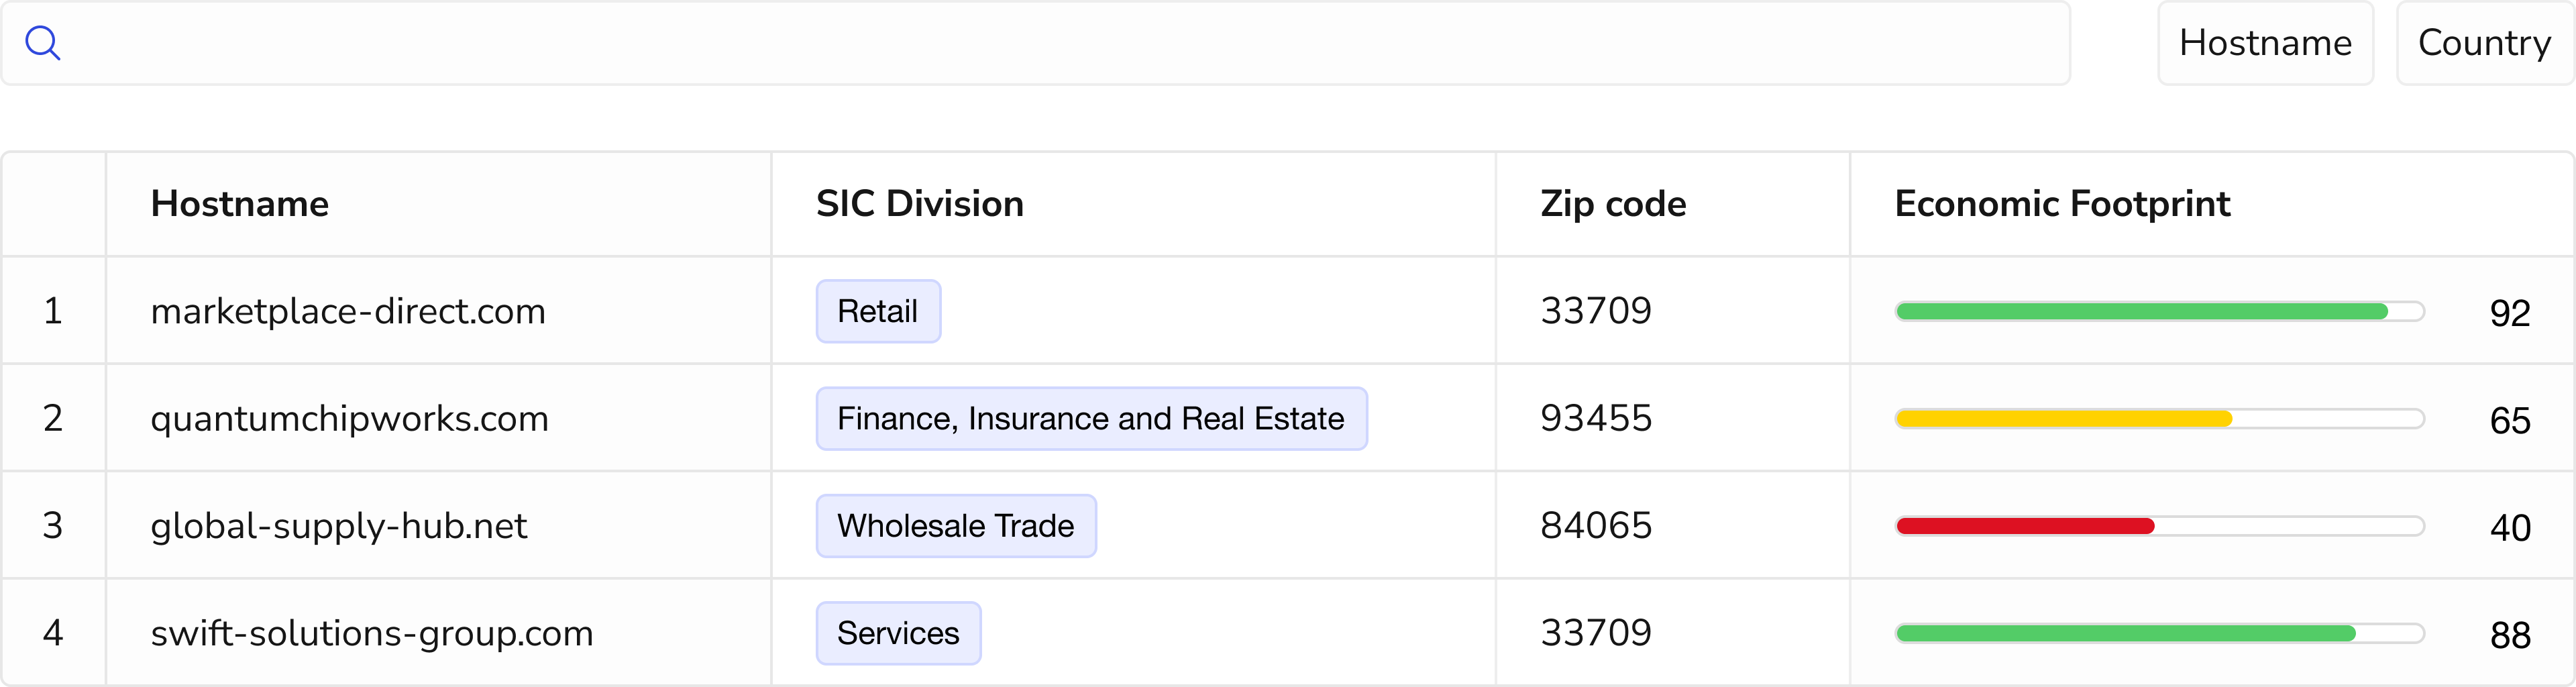Select the Wholesale Trade tag
Screen dimensions: 2576x687
(x=956, y=526)
